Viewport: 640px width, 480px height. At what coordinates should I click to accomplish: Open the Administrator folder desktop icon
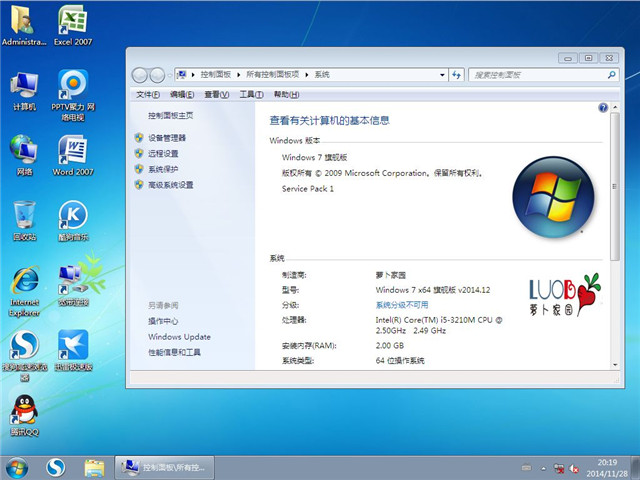tap(24, 25)
